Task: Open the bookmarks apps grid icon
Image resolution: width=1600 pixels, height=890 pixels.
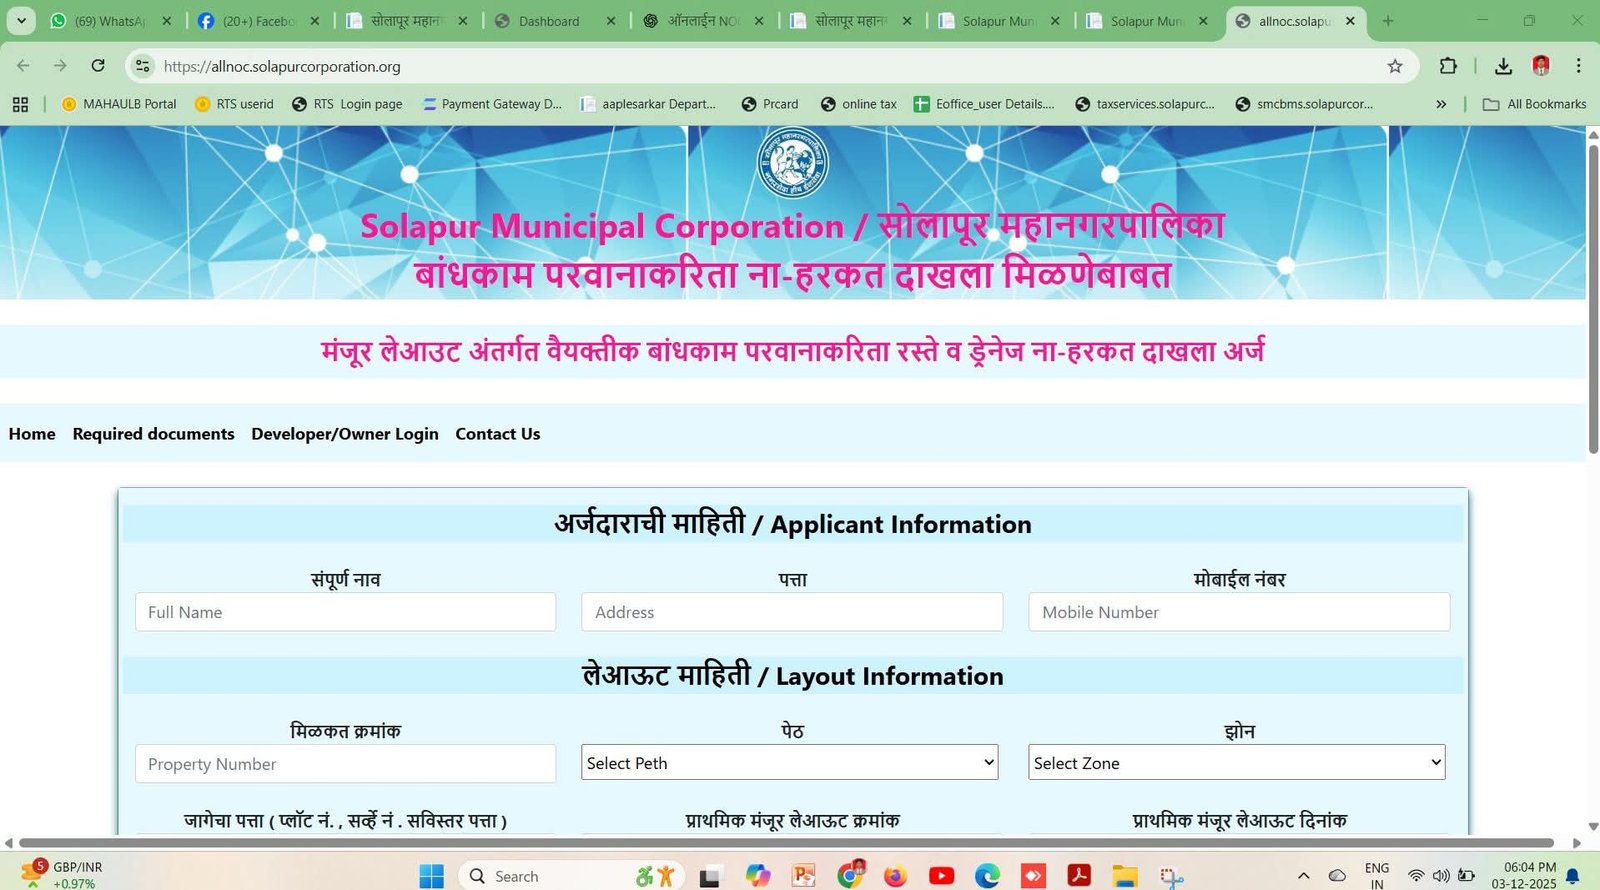Action: coord(20,104)
